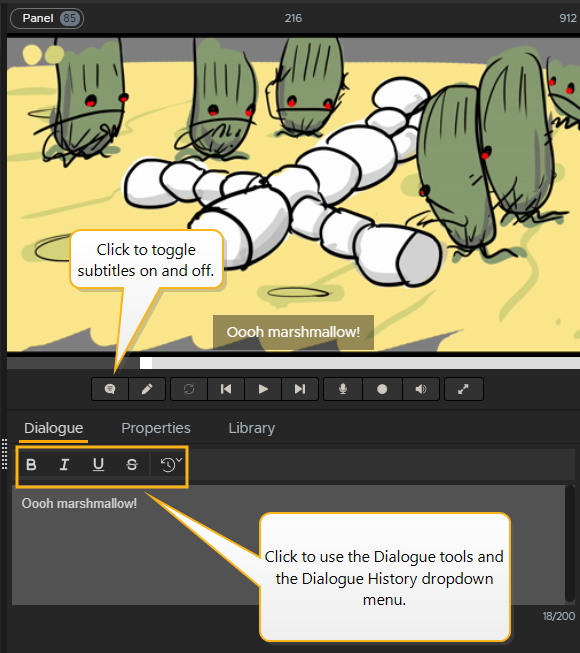Screen dimensions: 580x653
Task: Skip to the next panel
Action: pos(300,389)
